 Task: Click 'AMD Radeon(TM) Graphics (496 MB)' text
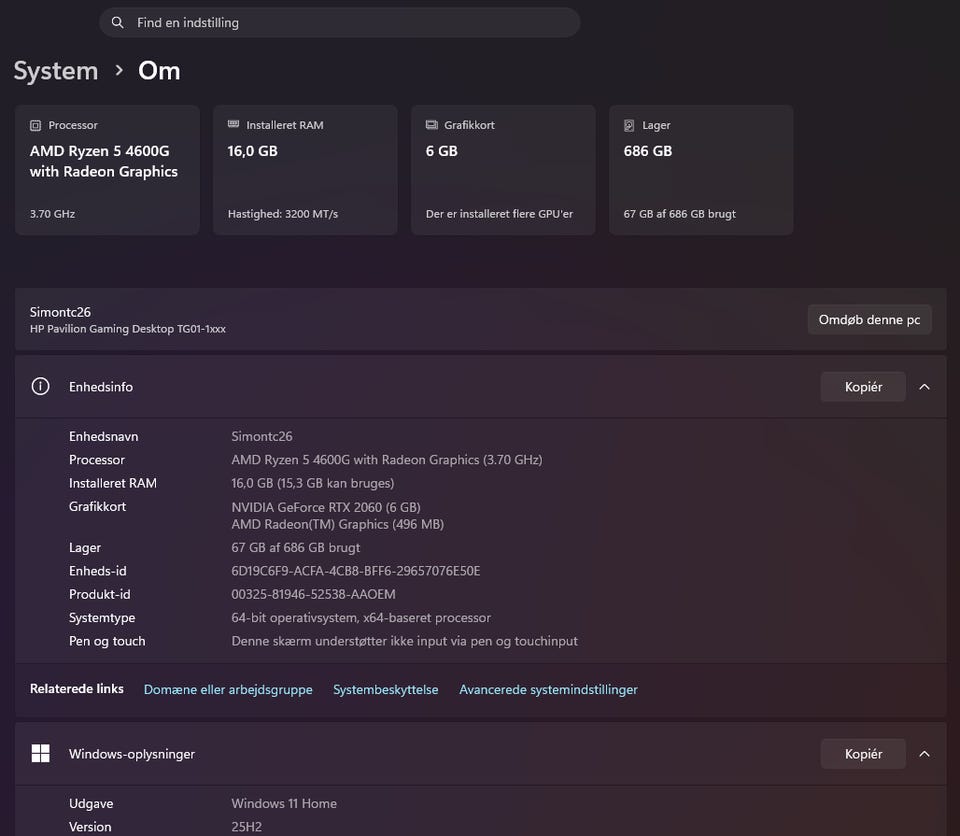337,524
